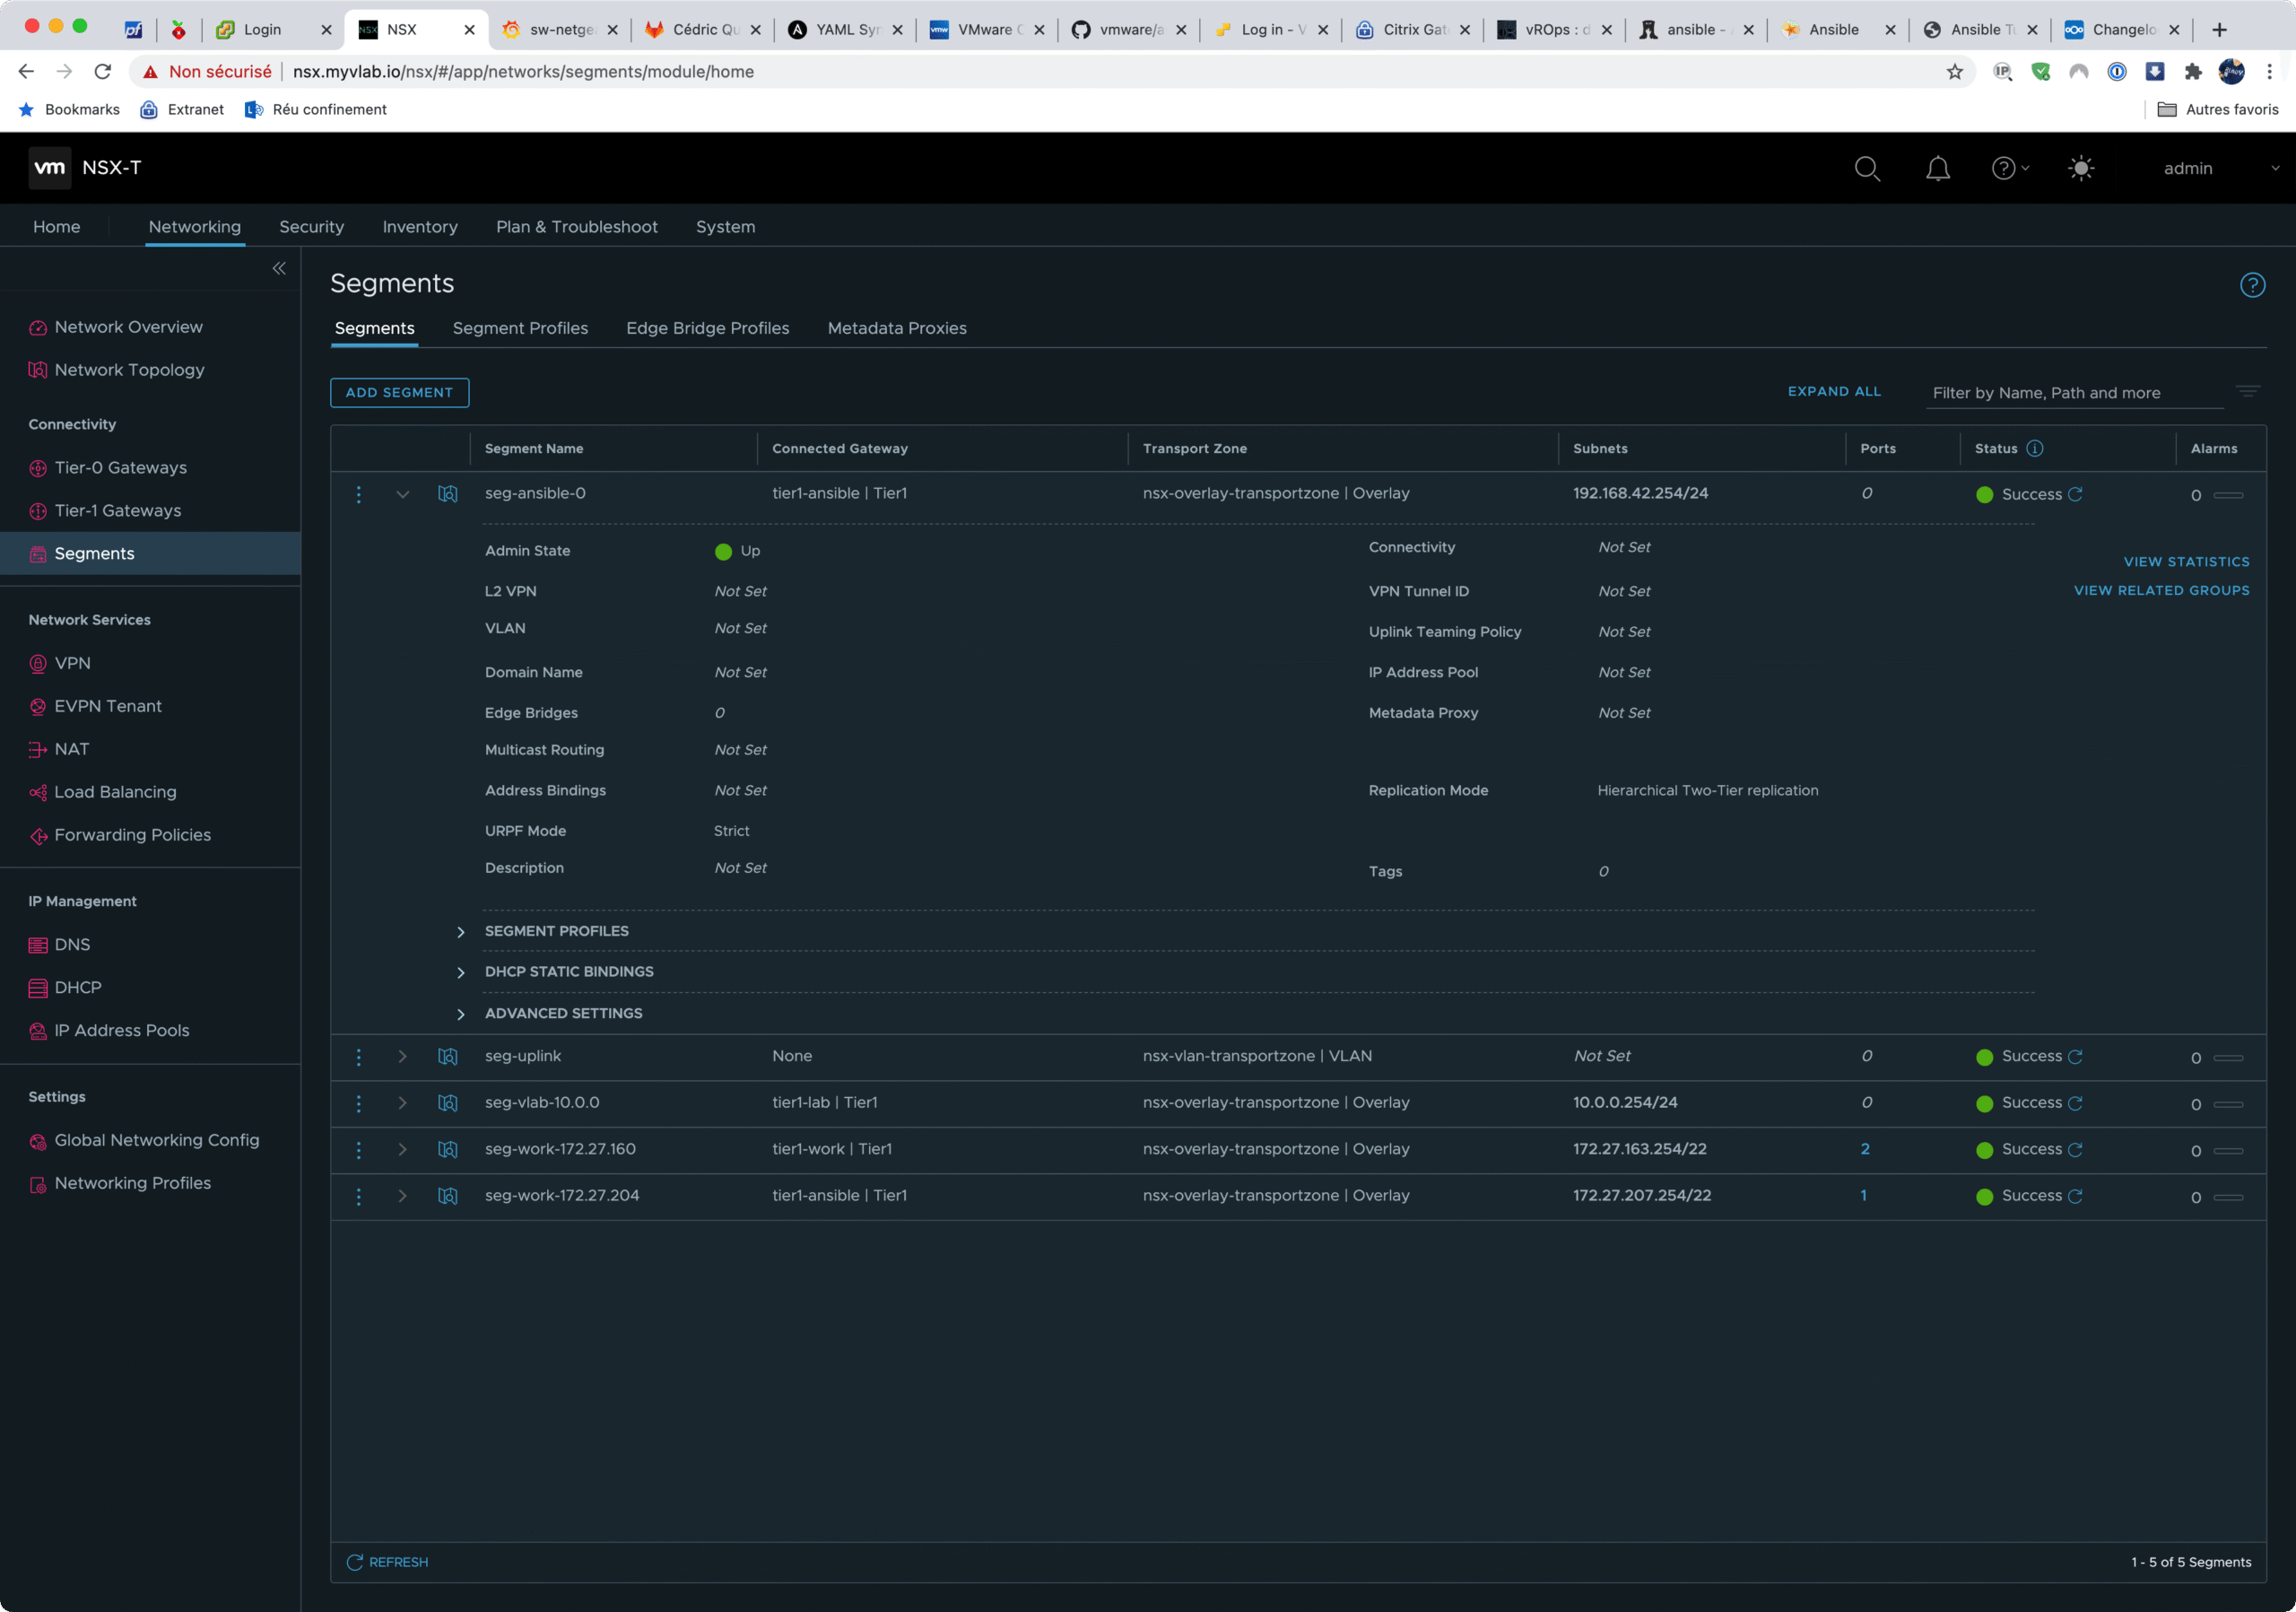Click the VIEW STATISTICS link

[2186, 562]
